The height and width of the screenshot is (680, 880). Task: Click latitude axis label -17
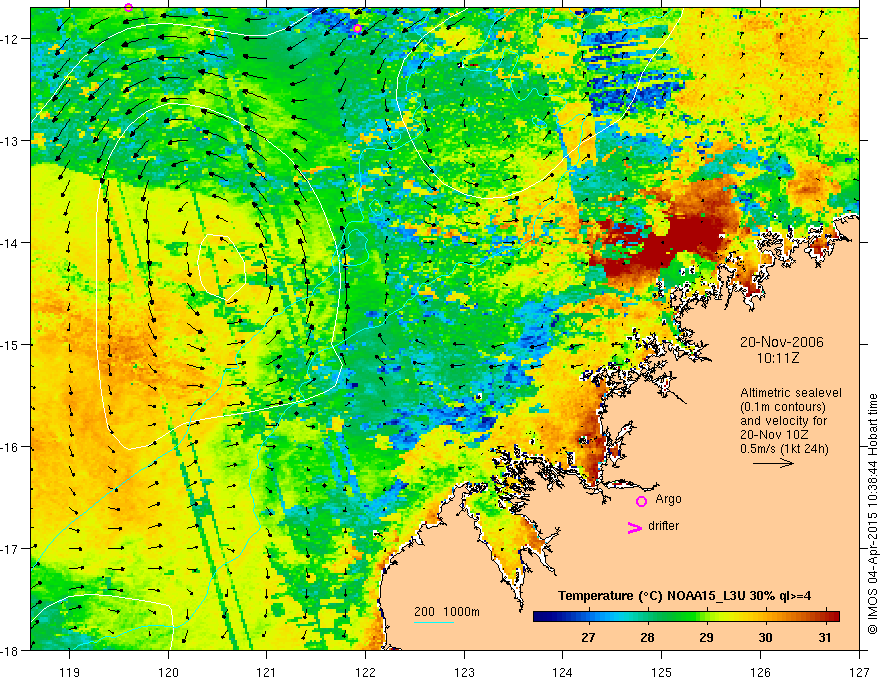coord(11,549)
